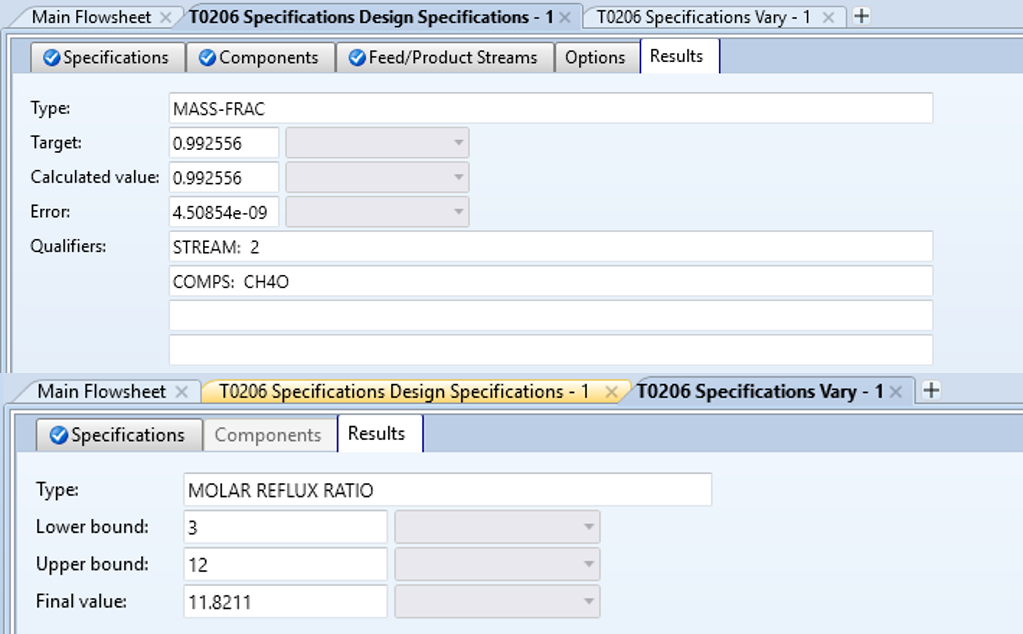Click the Upper bound value field

285,565
